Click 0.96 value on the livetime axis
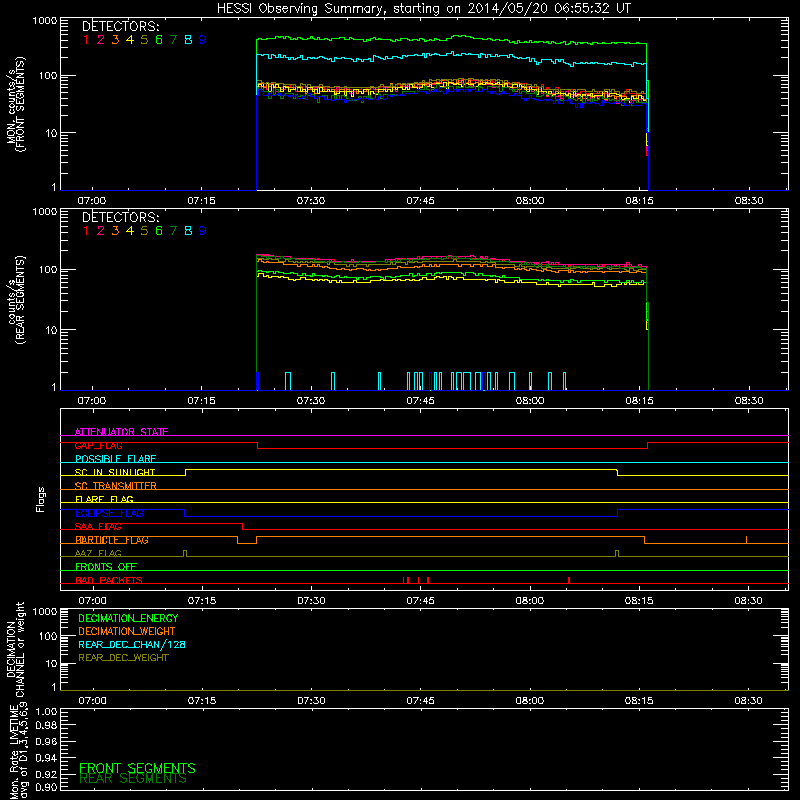Screen dimensions: 800x800 pos(46,741)
